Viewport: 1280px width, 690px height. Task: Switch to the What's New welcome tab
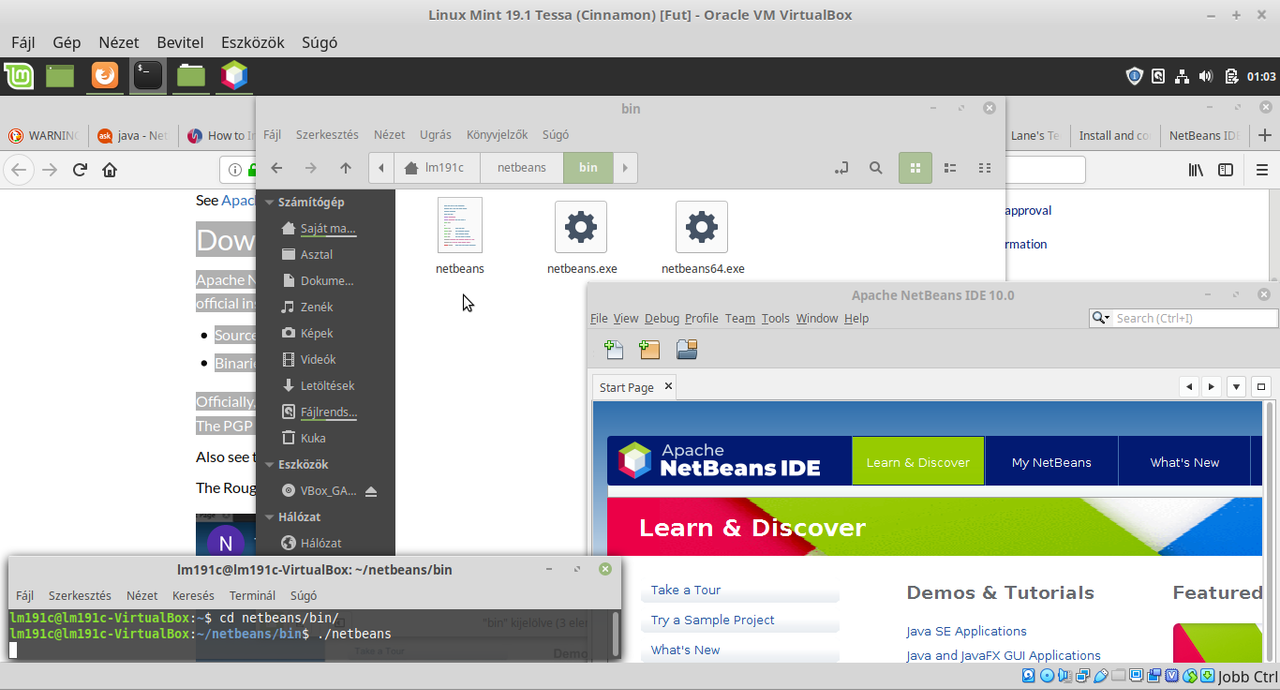(x=1184, y=462)
